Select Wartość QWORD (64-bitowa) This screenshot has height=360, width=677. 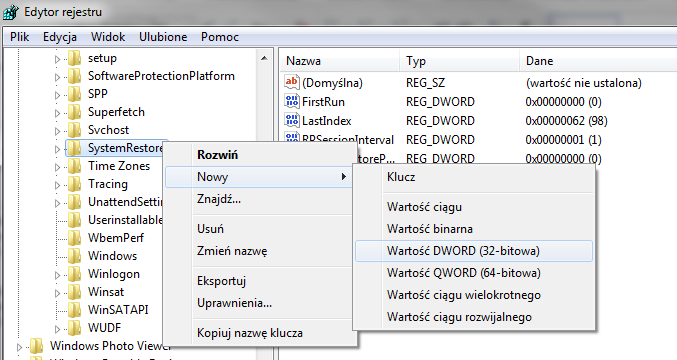coord(474,273)
